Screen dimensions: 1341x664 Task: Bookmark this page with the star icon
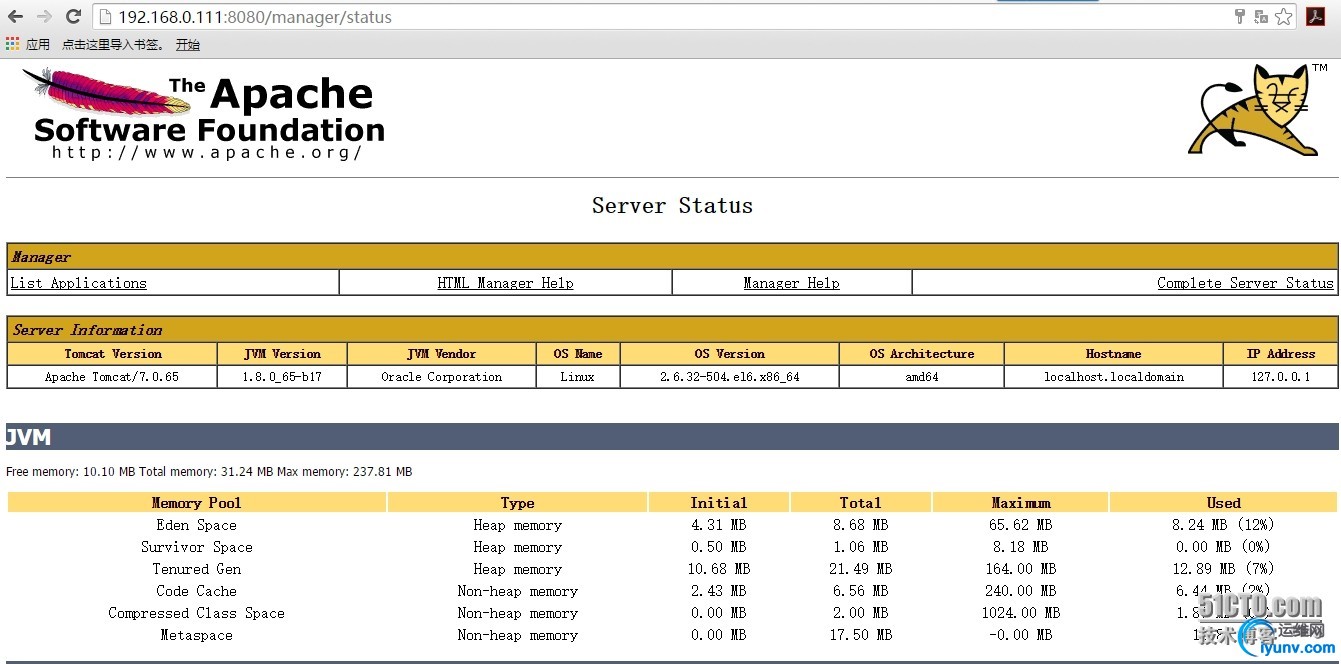pyautogui.click(x=1283, y=17)
